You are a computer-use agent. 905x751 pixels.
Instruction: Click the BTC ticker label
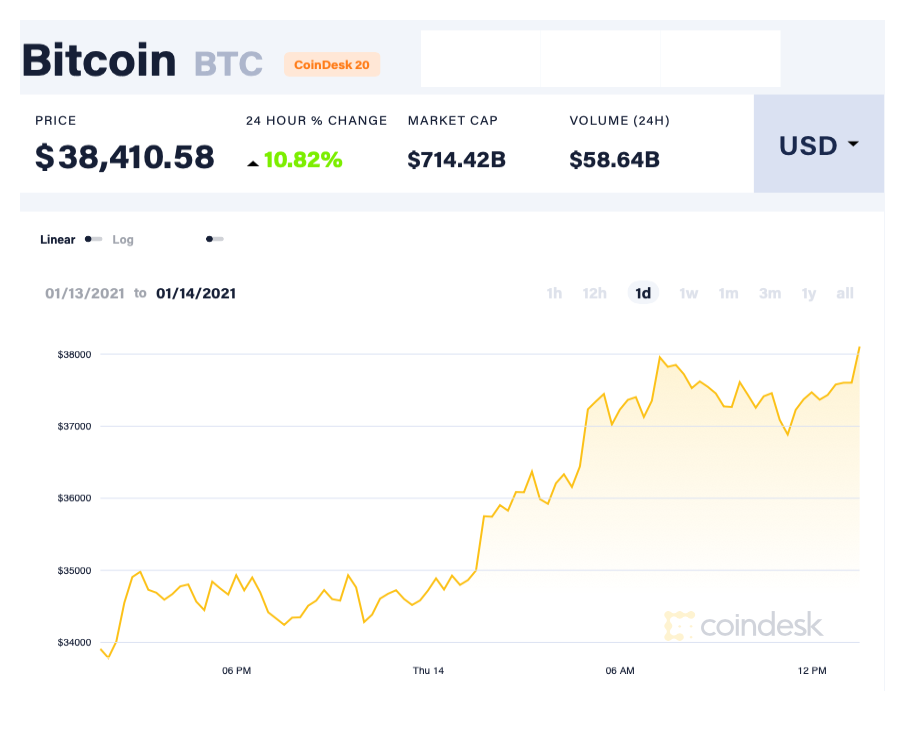(x=226, y=63)
